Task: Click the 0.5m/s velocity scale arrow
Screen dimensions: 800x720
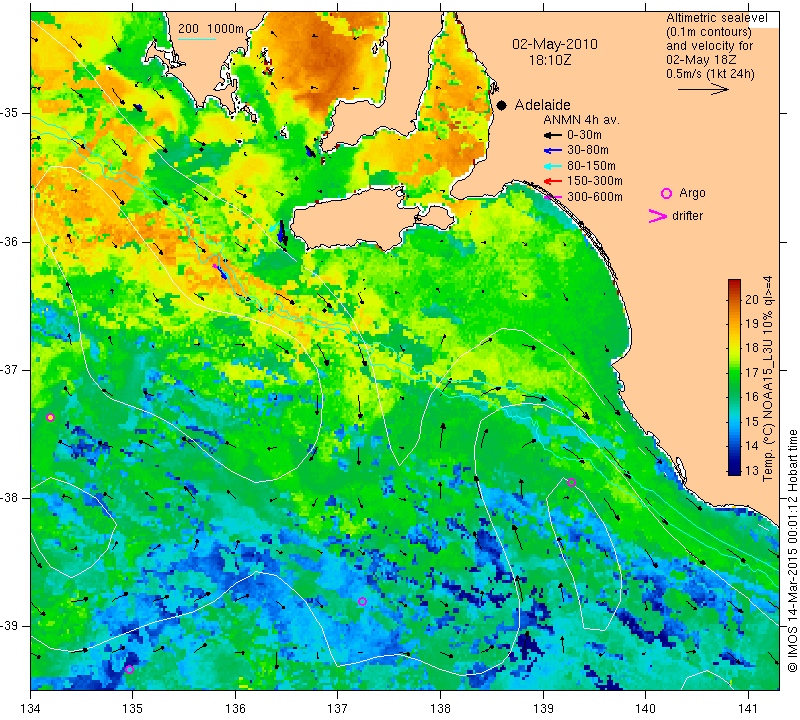Action: click(703, 89)
